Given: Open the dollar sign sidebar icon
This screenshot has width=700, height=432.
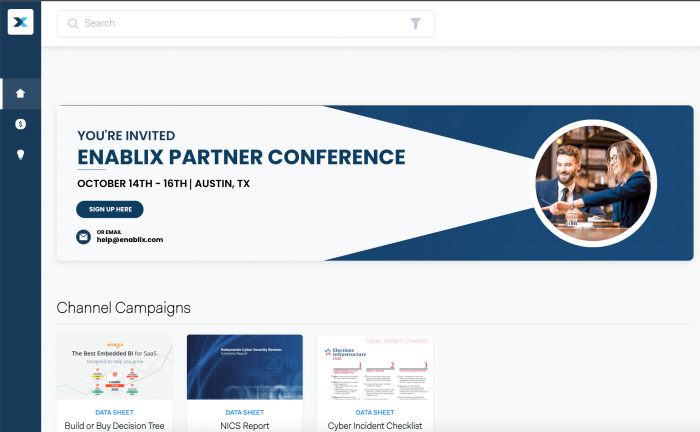Looking at the screenshot, I should 21,124.
